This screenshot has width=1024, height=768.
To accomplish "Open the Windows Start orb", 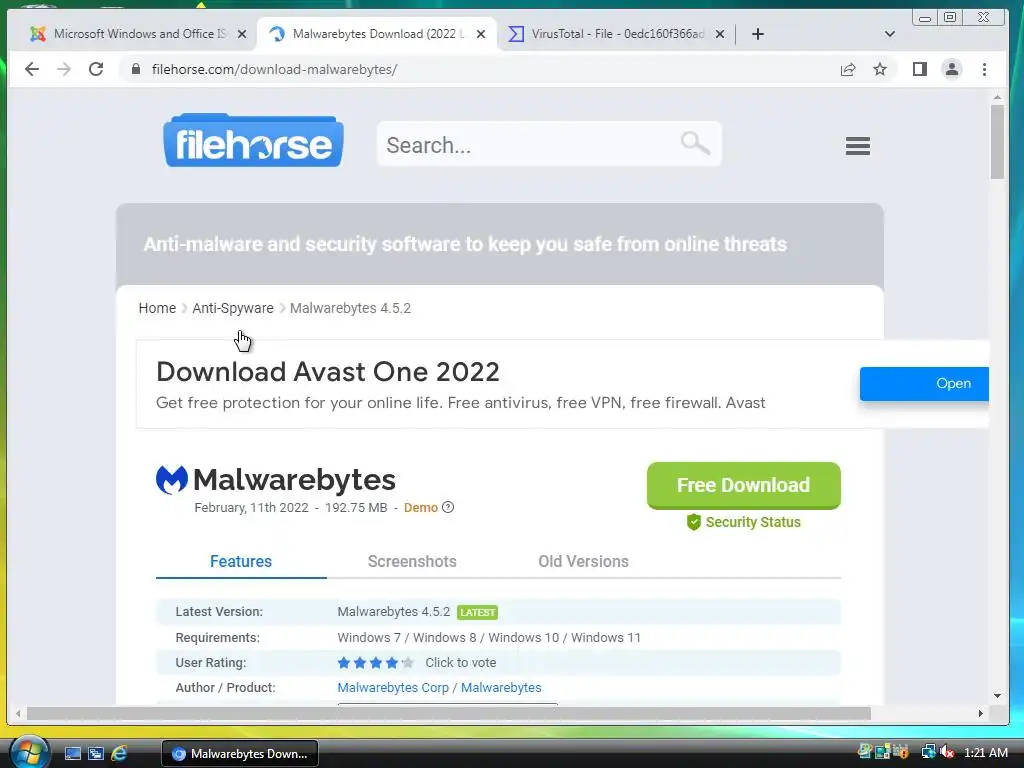I will click(29, 752).
